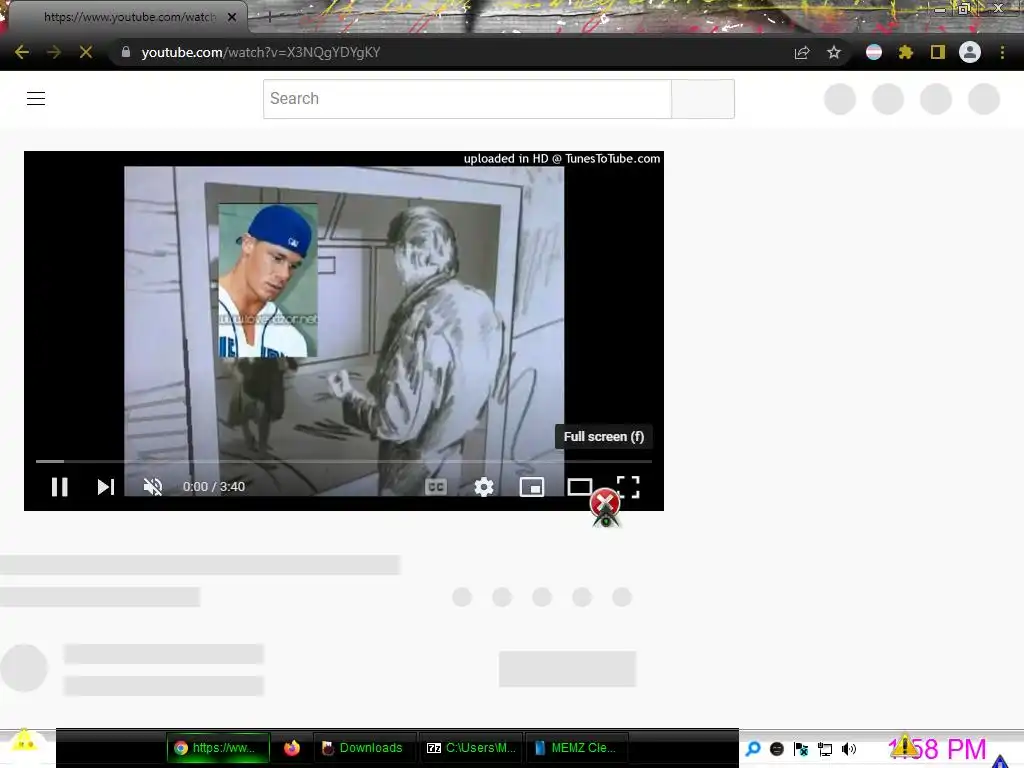Open the video player settings gear
The height and width of the screenshot is (768, 1024).
[x=484, y=487]
